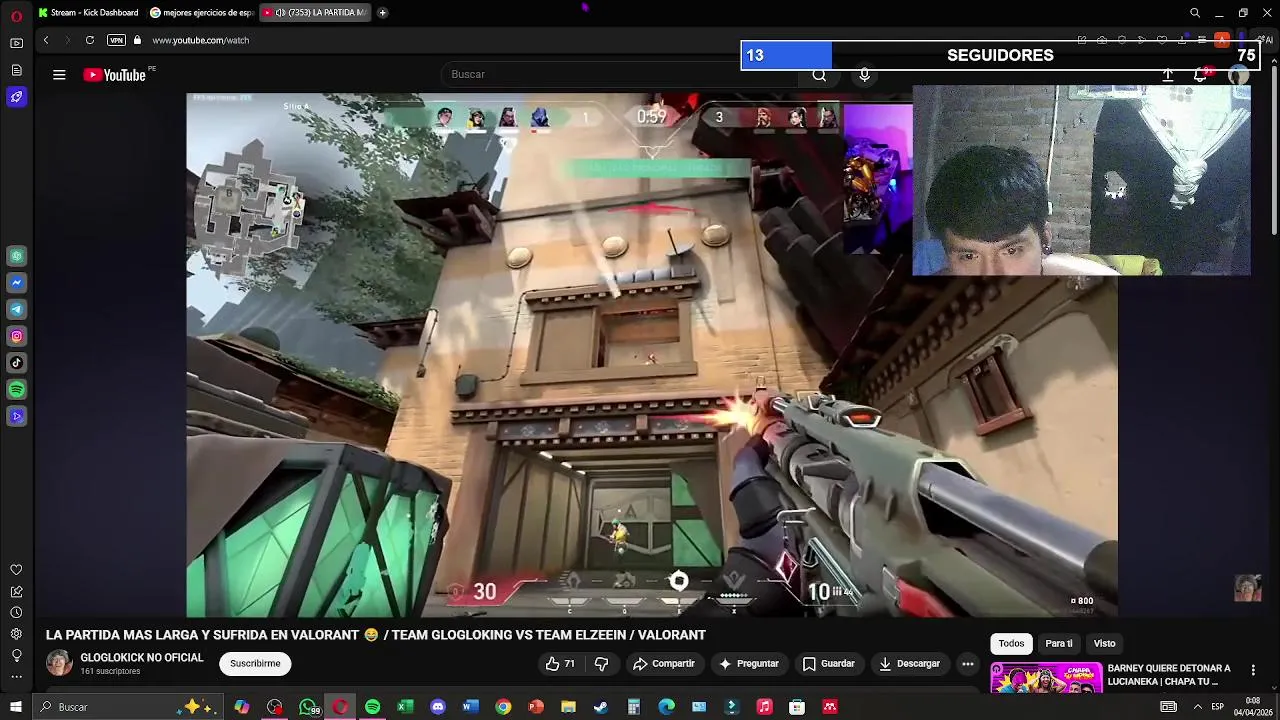This screenshot has width=1280, height=720.
Task: Start voice search with the microphone icon
Action: tap(864, 75)
